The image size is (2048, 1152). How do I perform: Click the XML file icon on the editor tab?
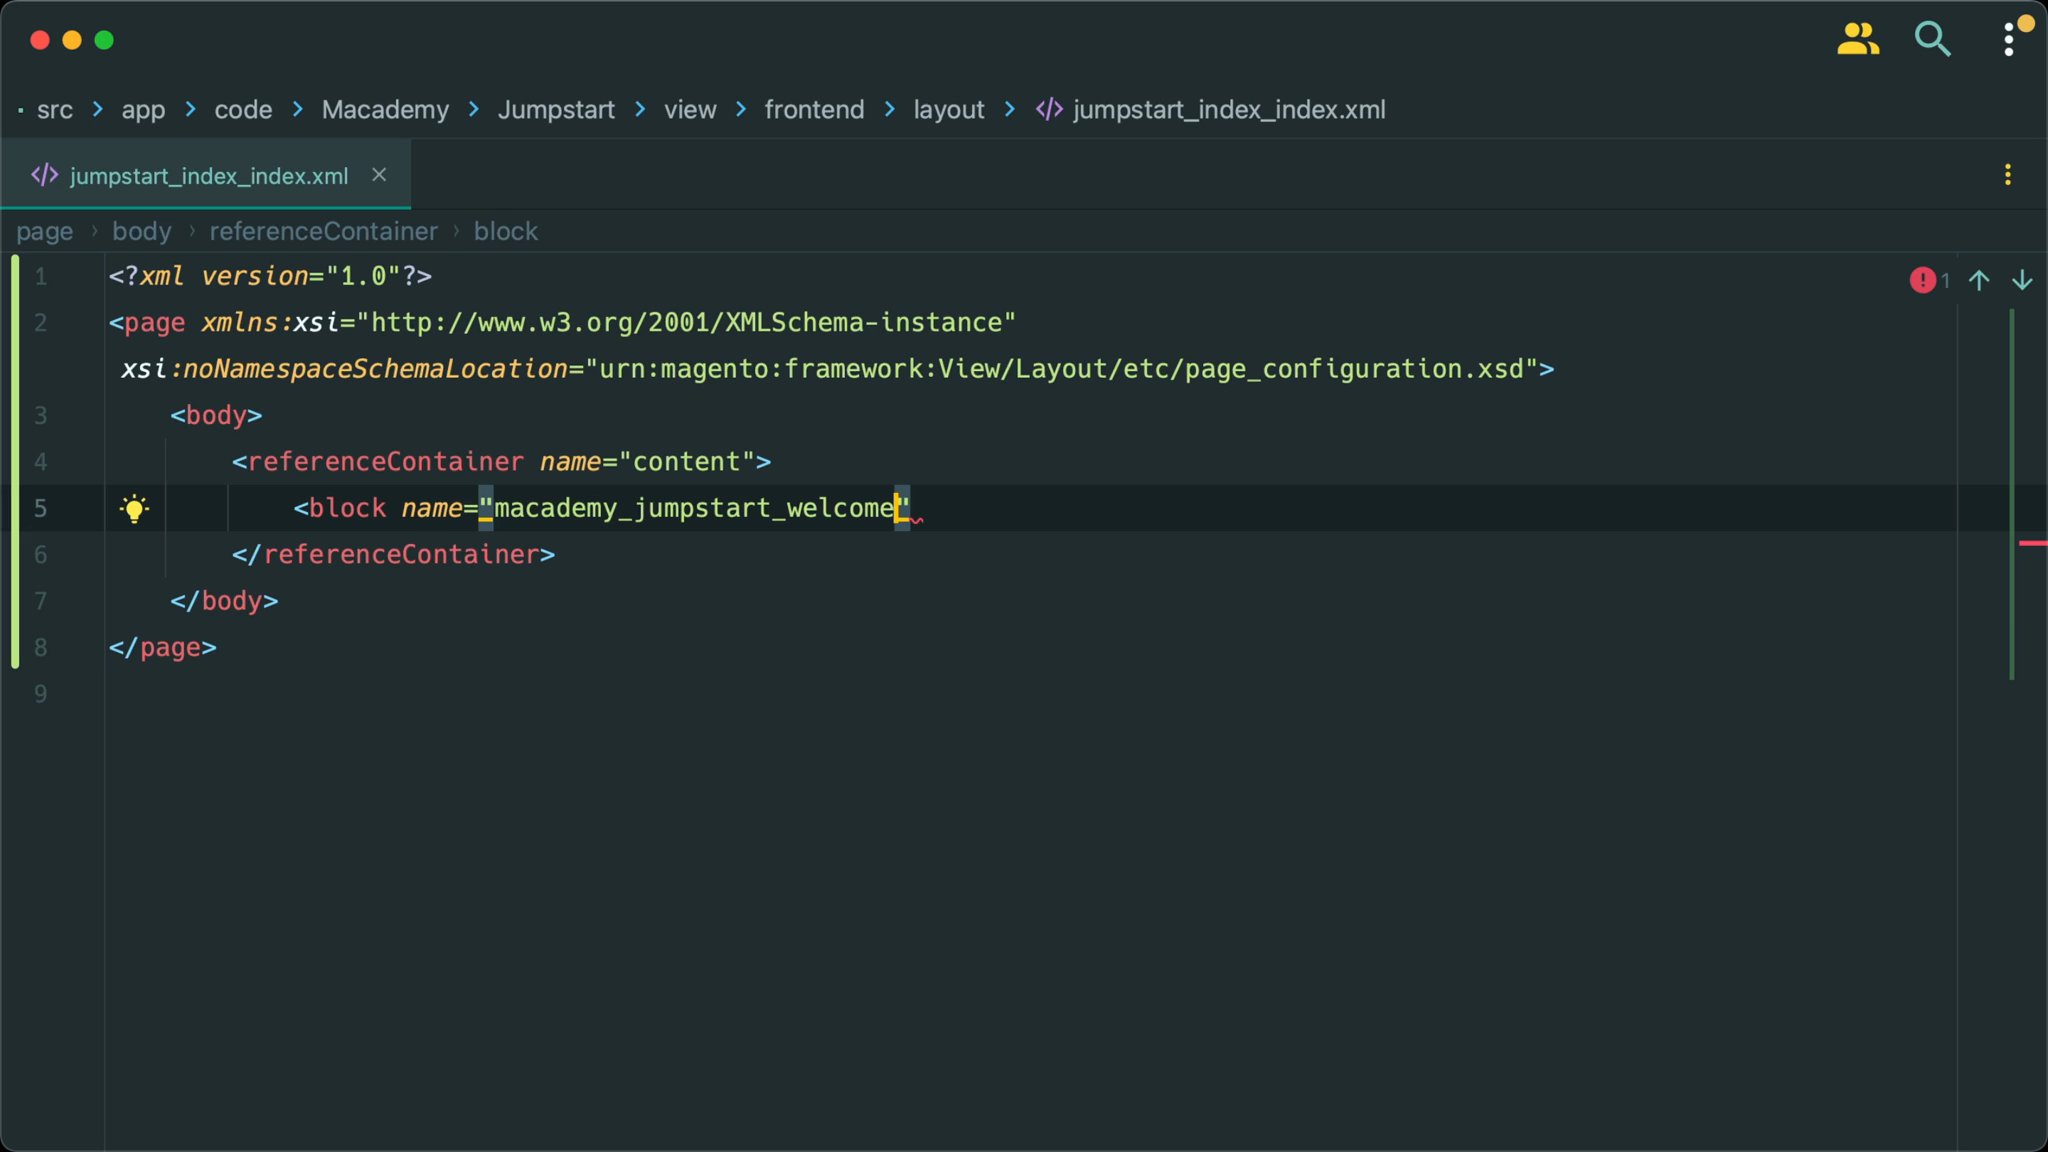pyautogui.click(x=44, y=174)
